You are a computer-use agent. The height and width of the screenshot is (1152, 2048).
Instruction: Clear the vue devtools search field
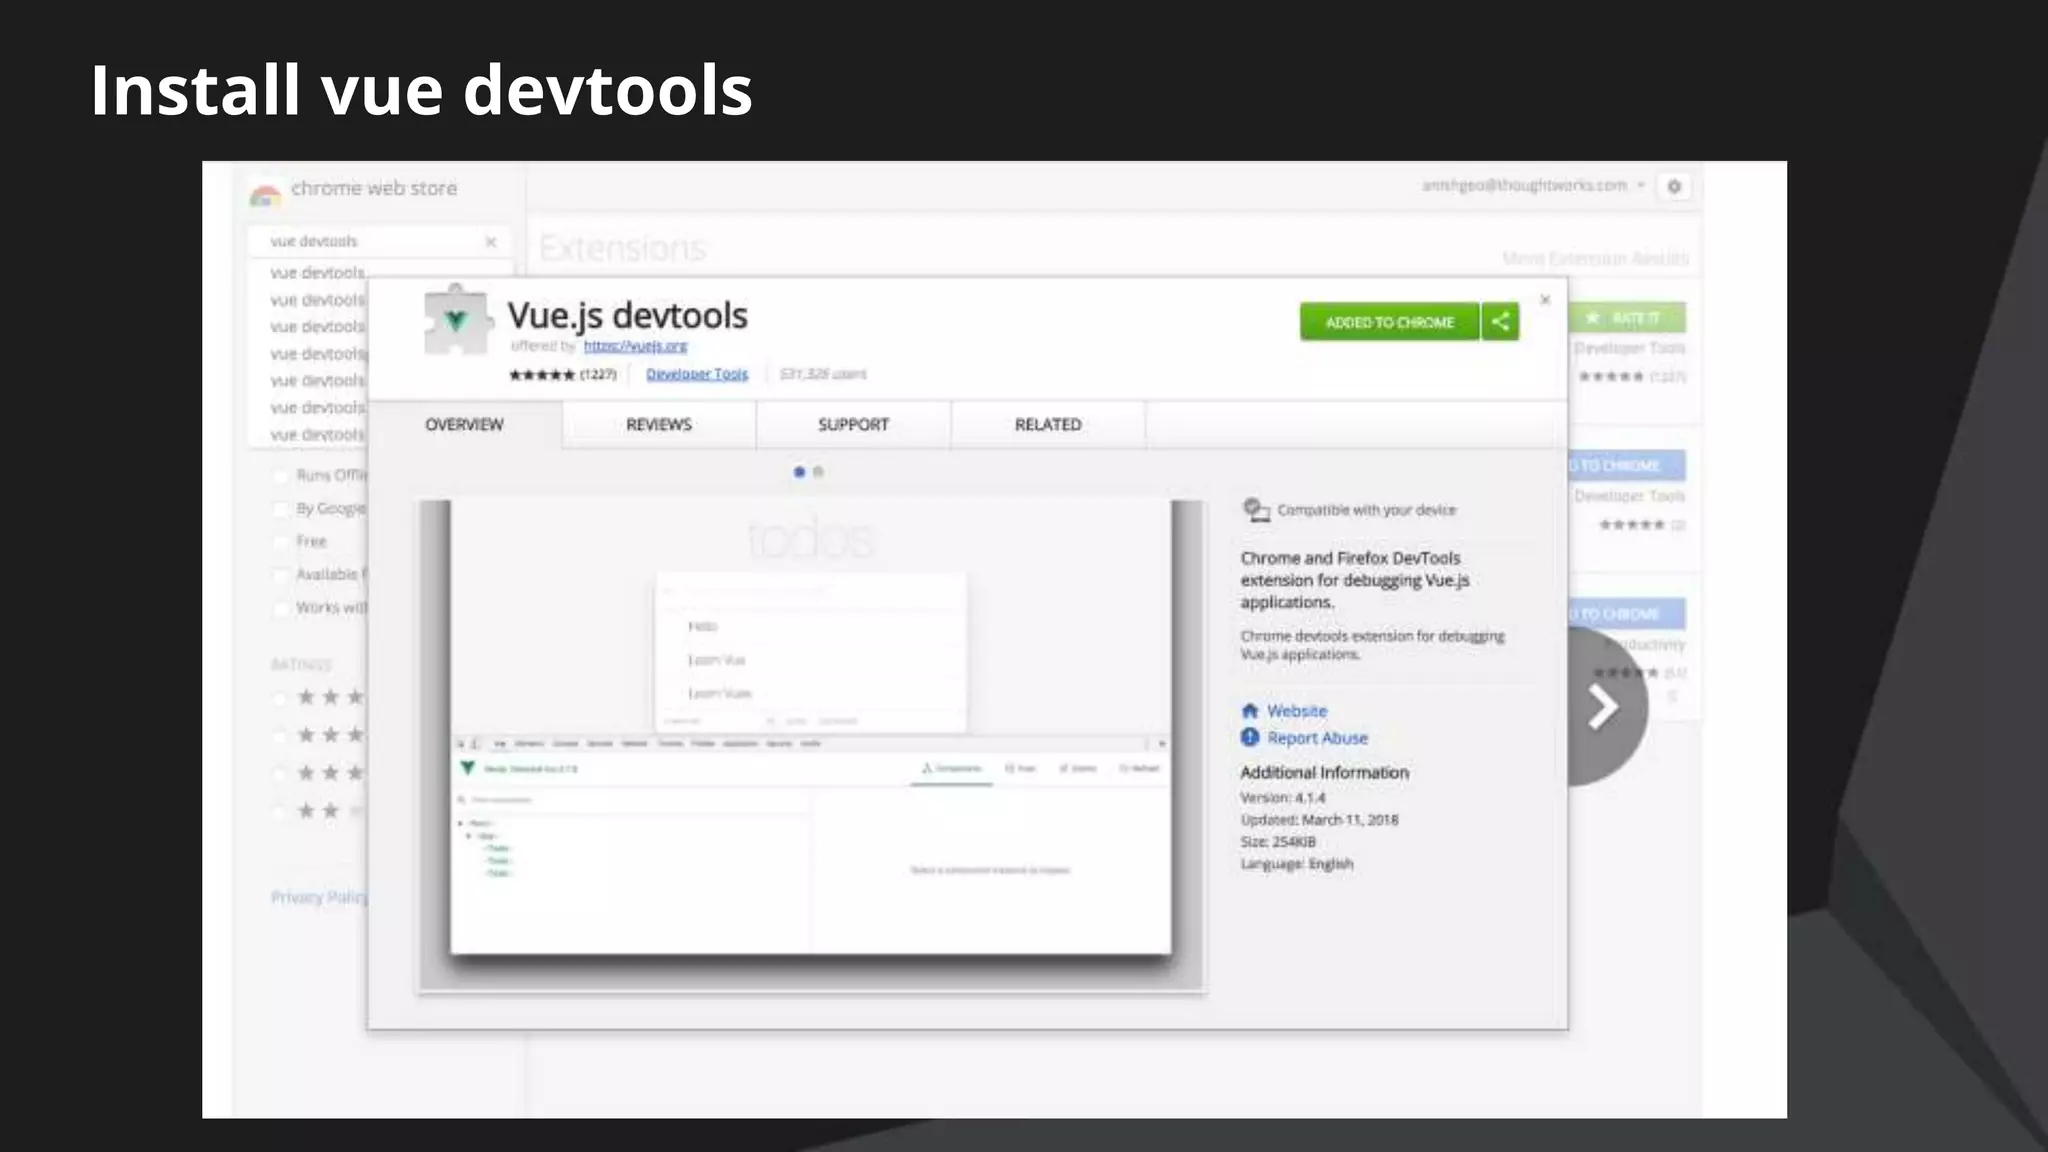click(491, 241)
